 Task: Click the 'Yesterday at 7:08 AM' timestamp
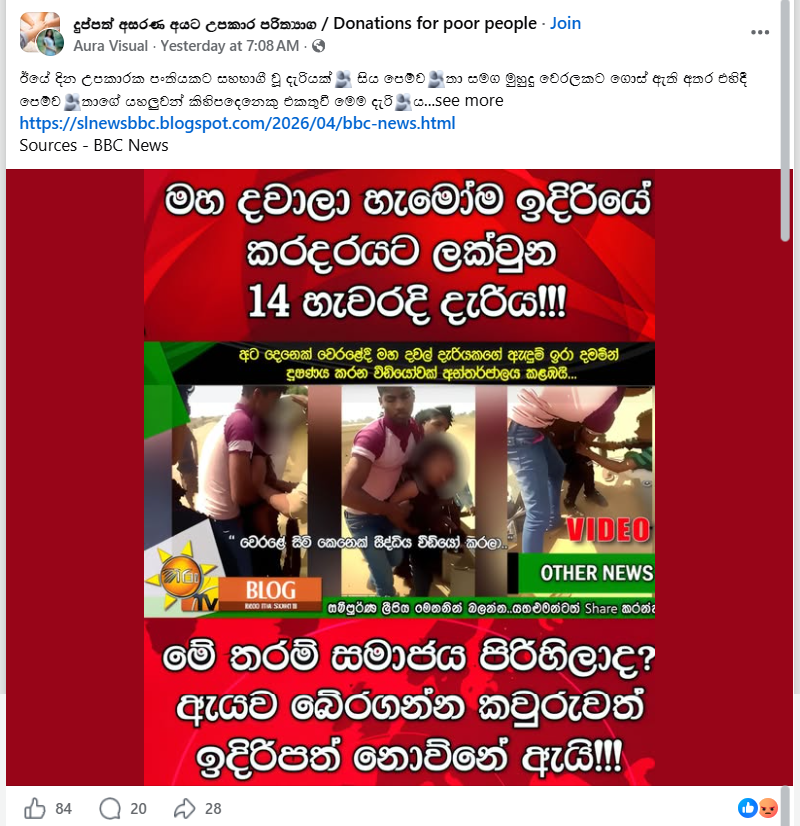point(230,46)
